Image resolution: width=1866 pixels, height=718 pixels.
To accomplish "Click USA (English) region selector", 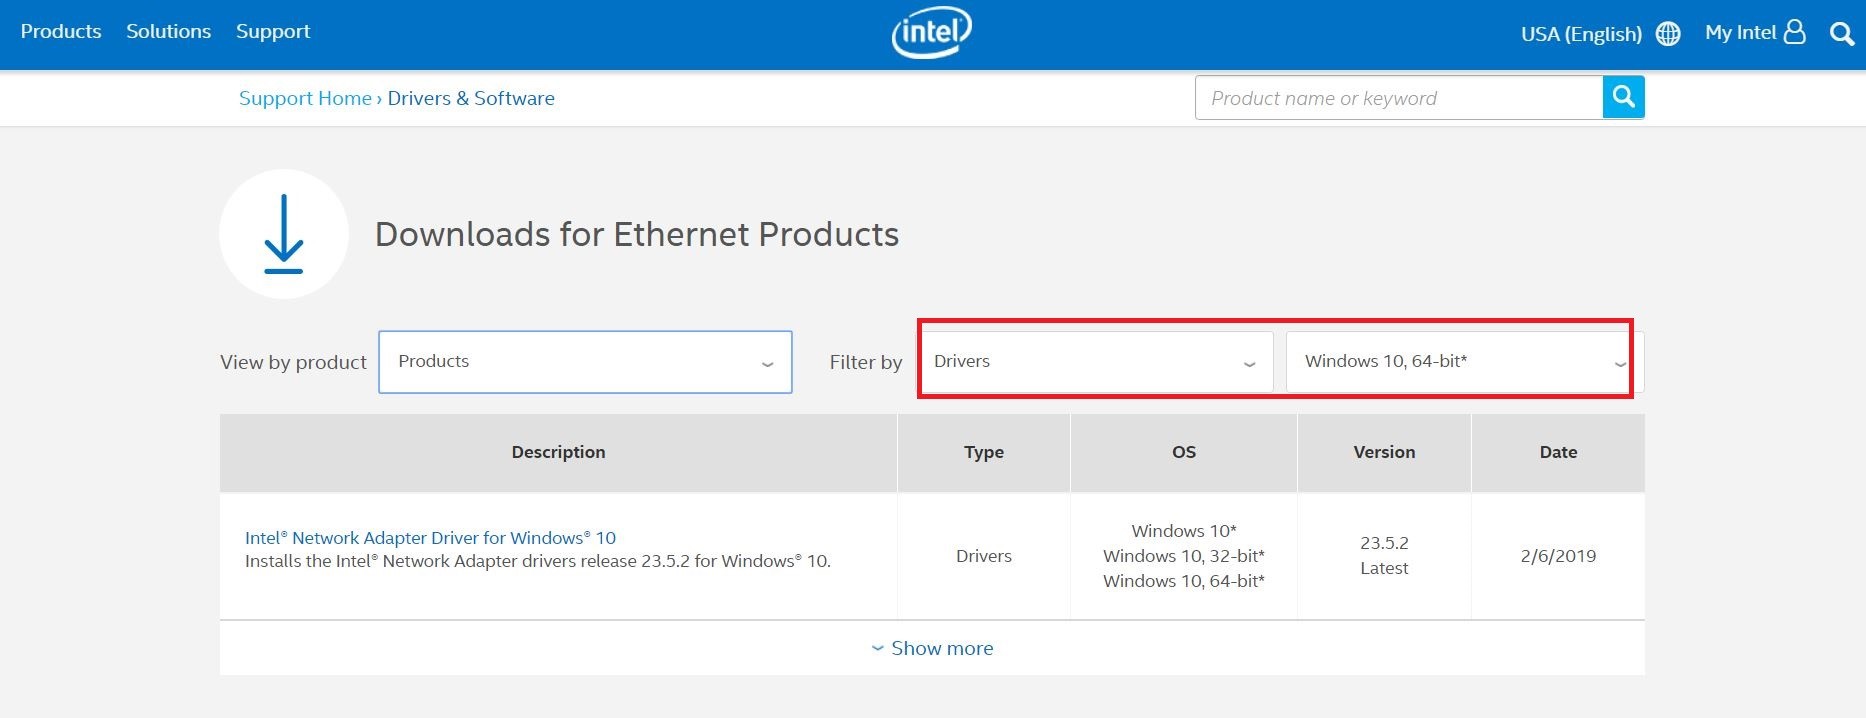I will pyautogui.click(x=1580, y=34).
